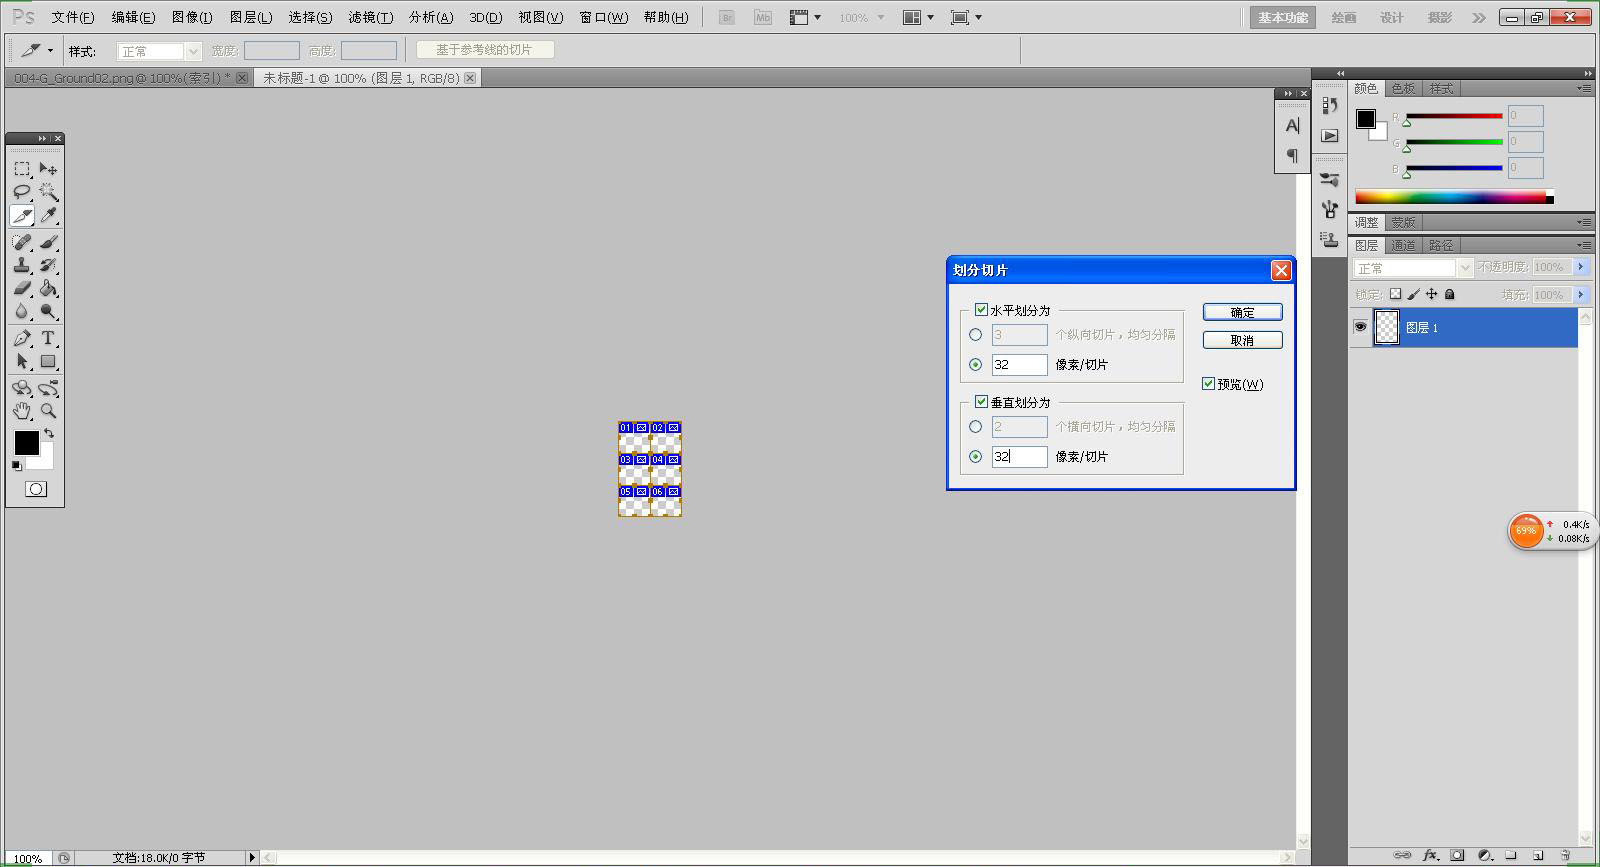Activate the Type tool
This screenshot has height=867, width=1600.
click(x=48, y=338)
